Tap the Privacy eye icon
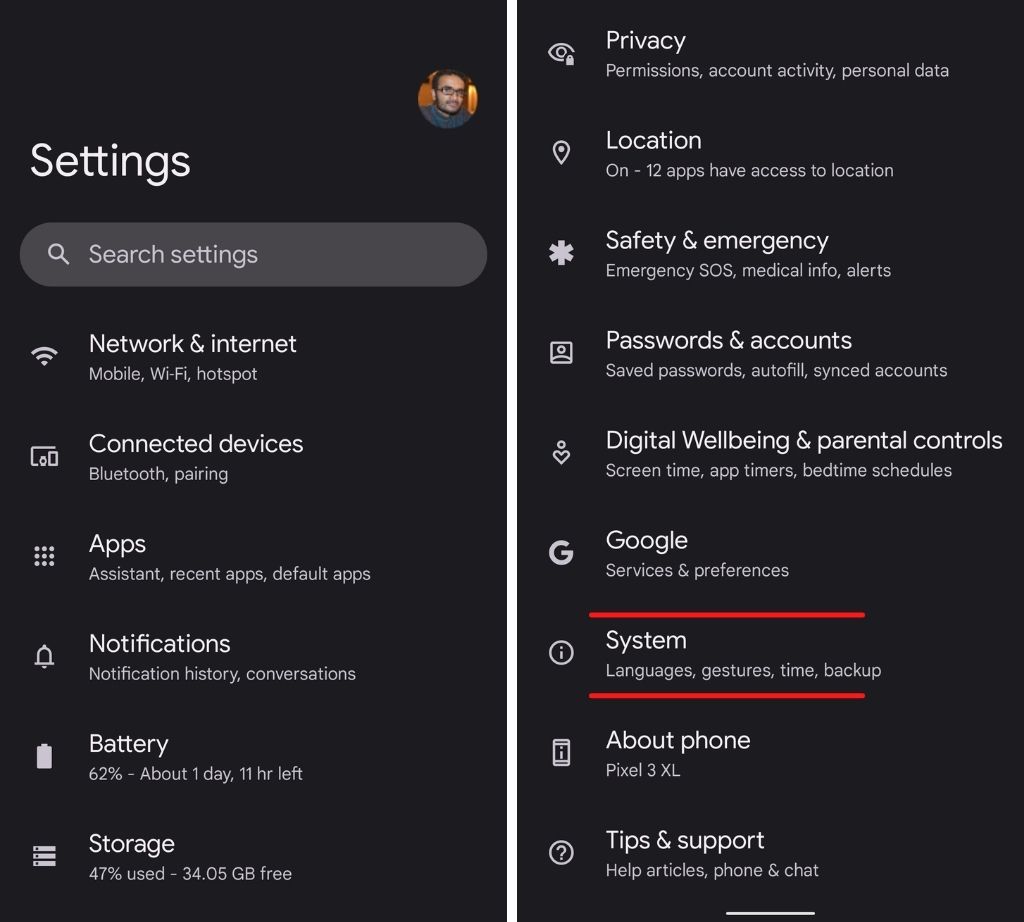This screenshot has width=1024, height=922. point(562,54)
